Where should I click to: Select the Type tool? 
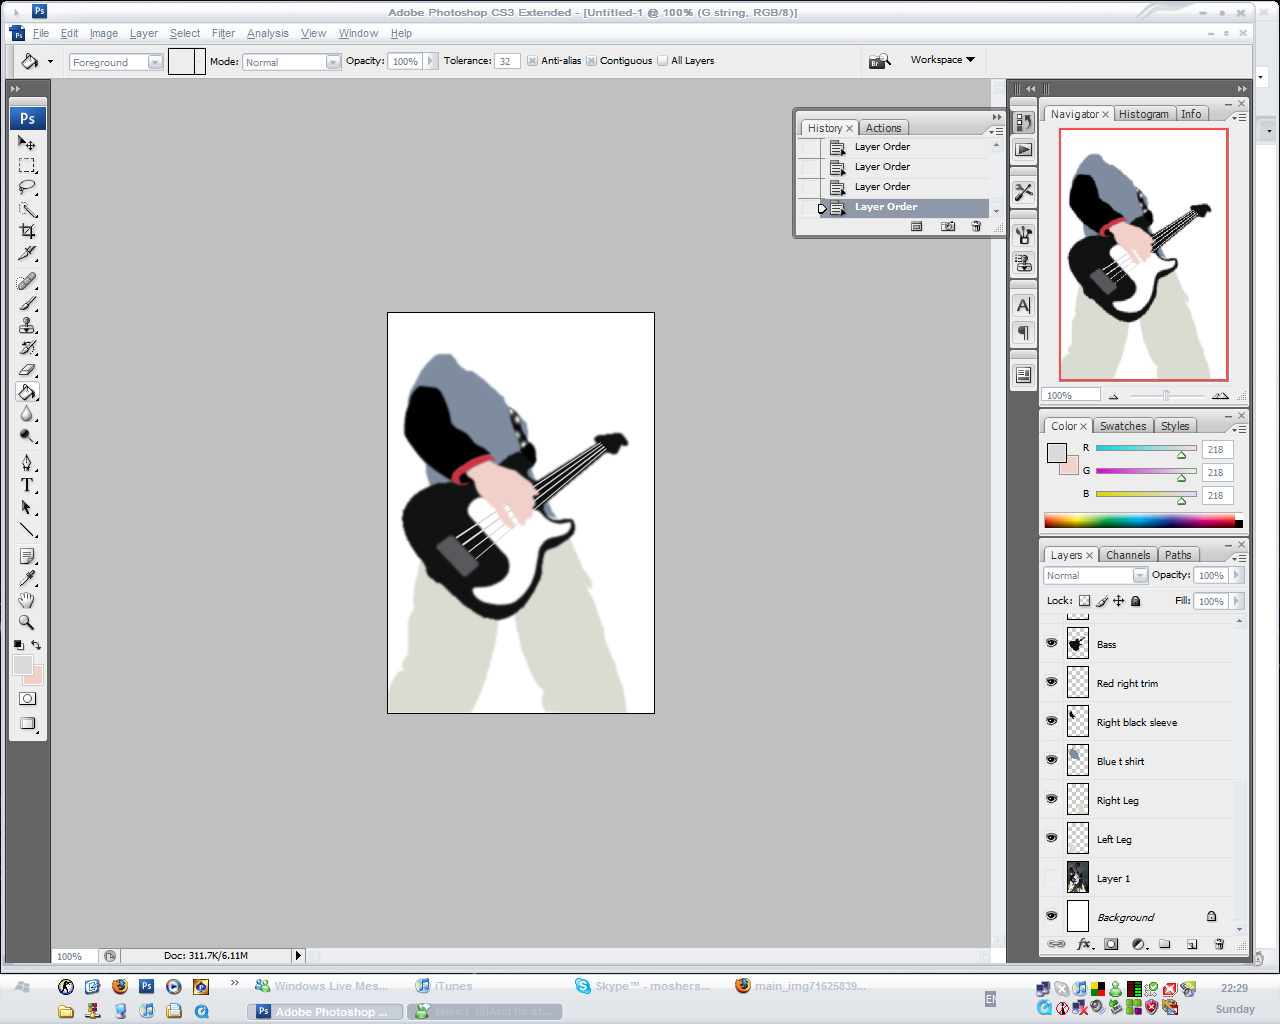(27, 485)
